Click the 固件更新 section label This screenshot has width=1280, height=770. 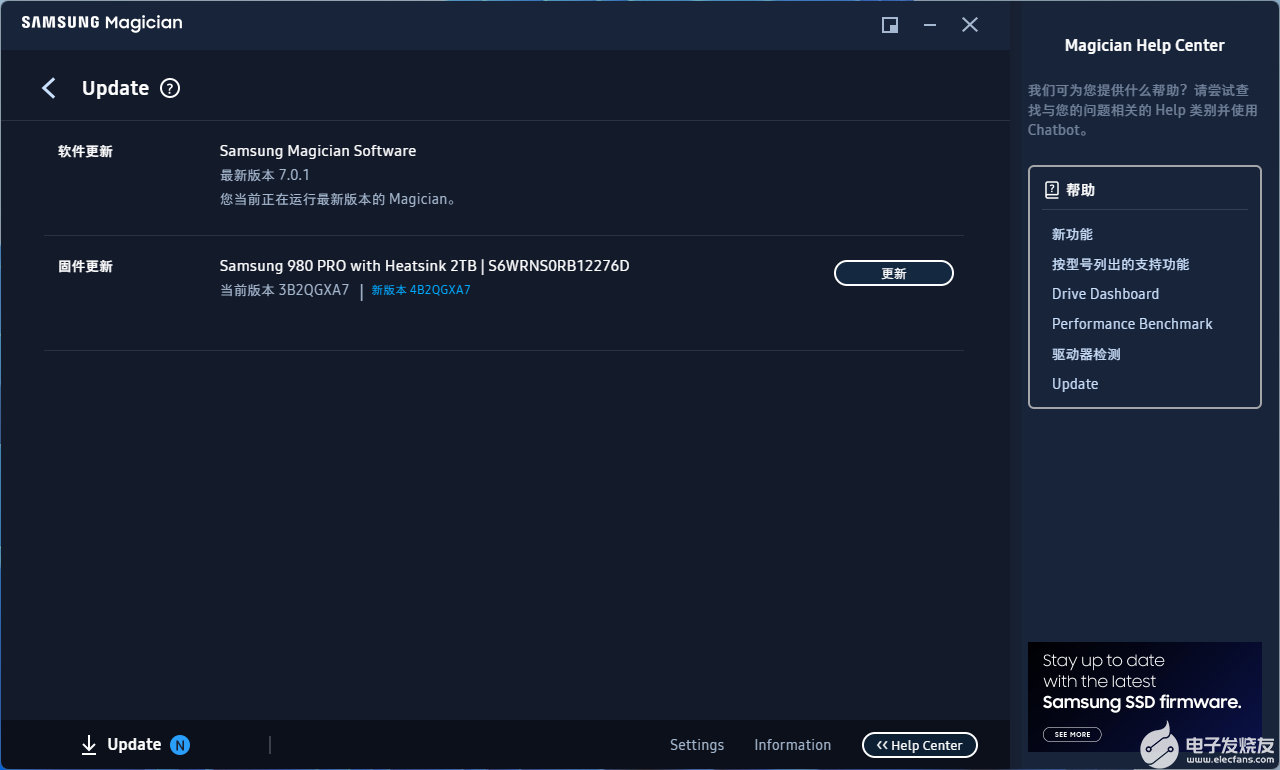click(85, 267)
